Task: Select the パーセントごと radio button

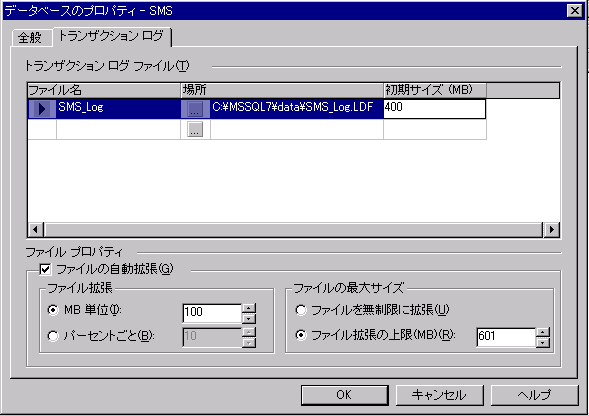Action: [x=53, y=336]
